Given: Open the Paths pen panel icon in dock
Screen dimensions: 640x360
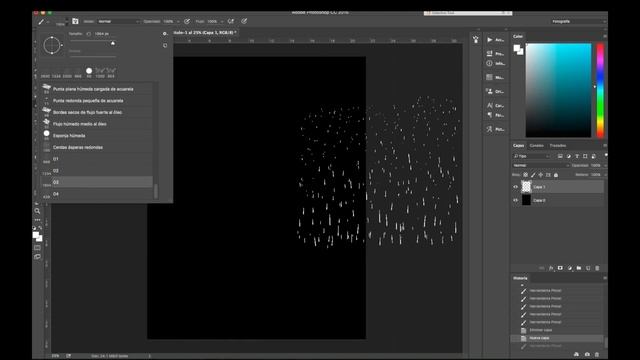Looking at the screenshot, I should (x=489, y=129).
